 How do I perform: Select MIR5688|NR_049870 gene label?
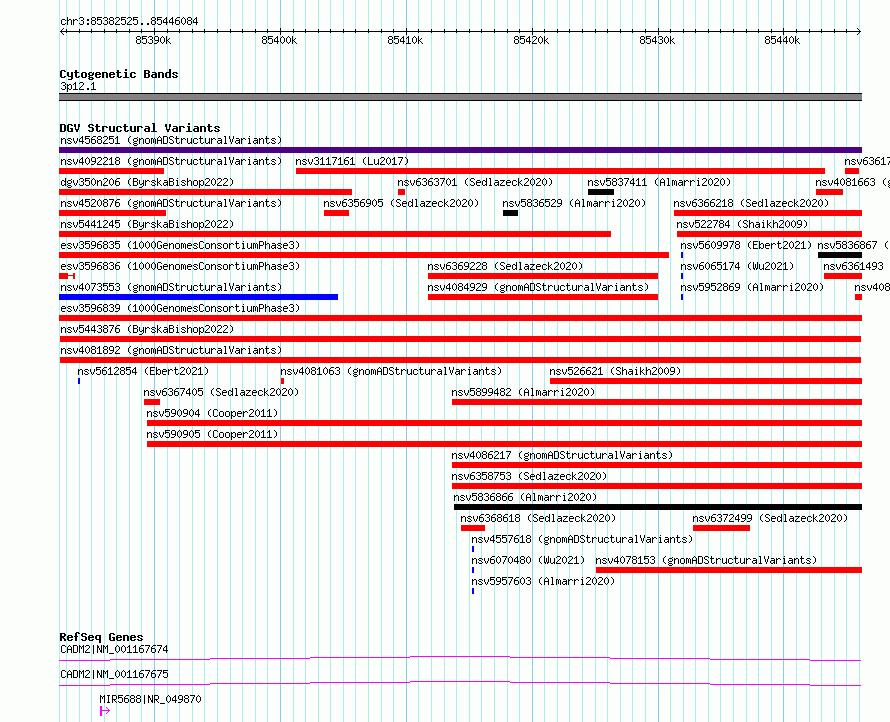150,699
